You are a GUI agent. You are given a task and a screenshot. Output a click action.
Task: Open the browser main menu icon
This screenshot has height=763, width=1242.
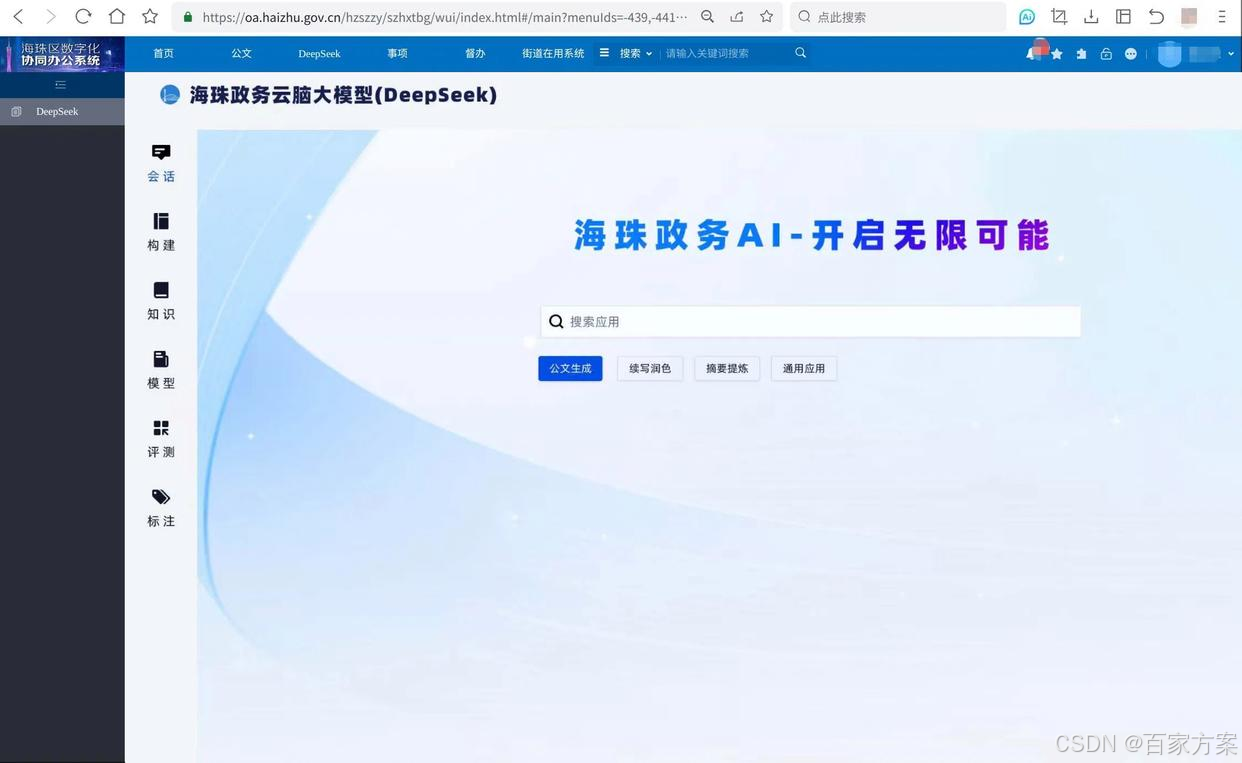(1221, 16)
